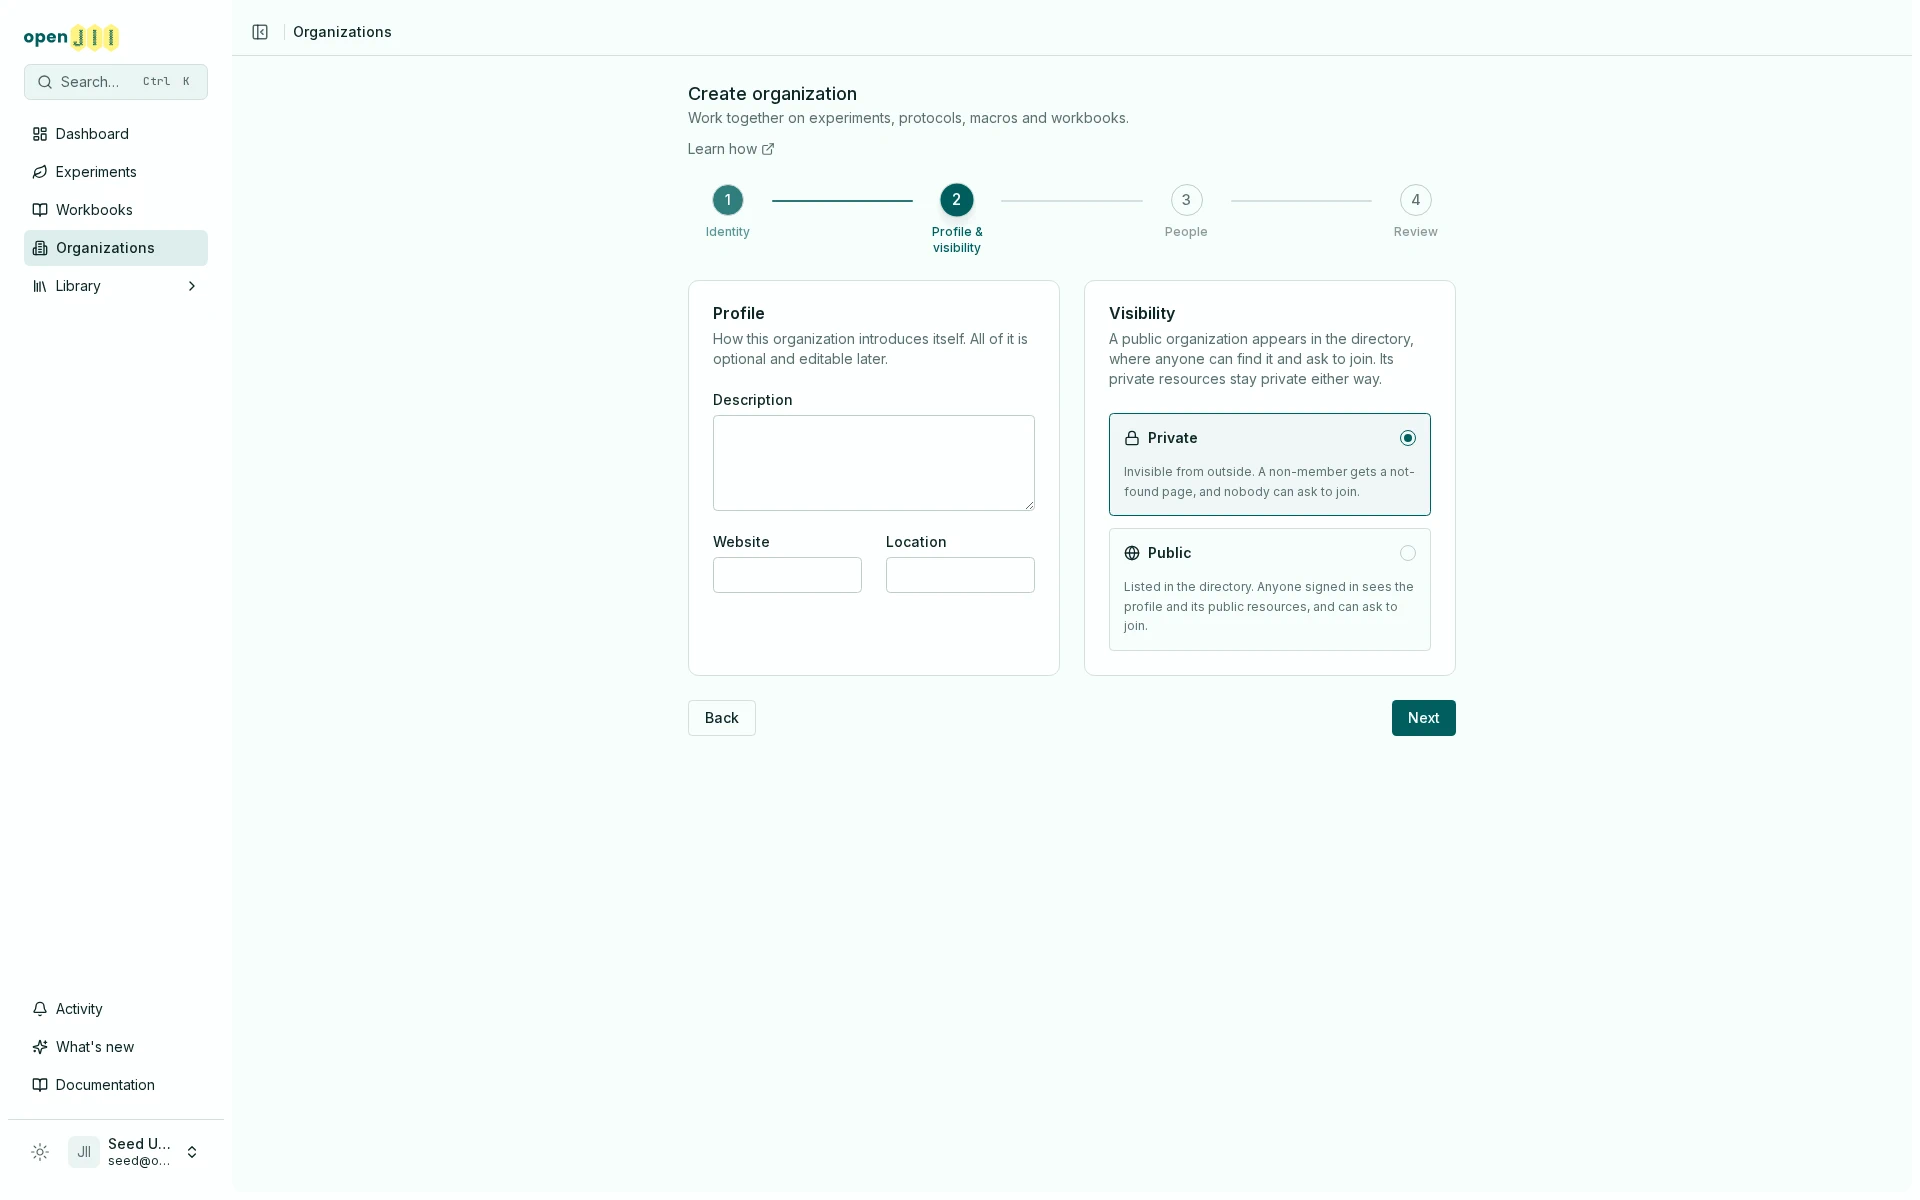Screen dimensions: 1920x1200
Task: Click the globe icon on the Public option
Action: 1132,553
